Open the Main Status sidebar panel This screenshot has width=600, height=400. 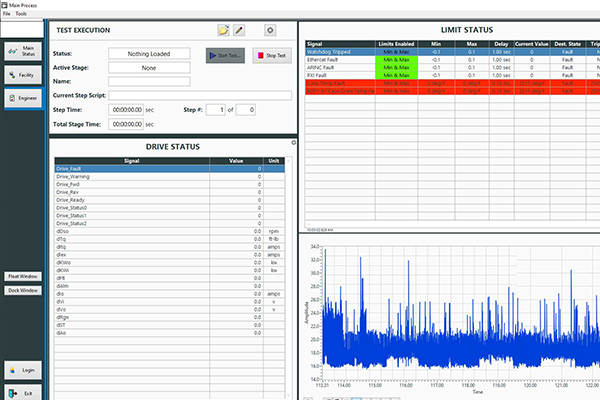[23, 51]
